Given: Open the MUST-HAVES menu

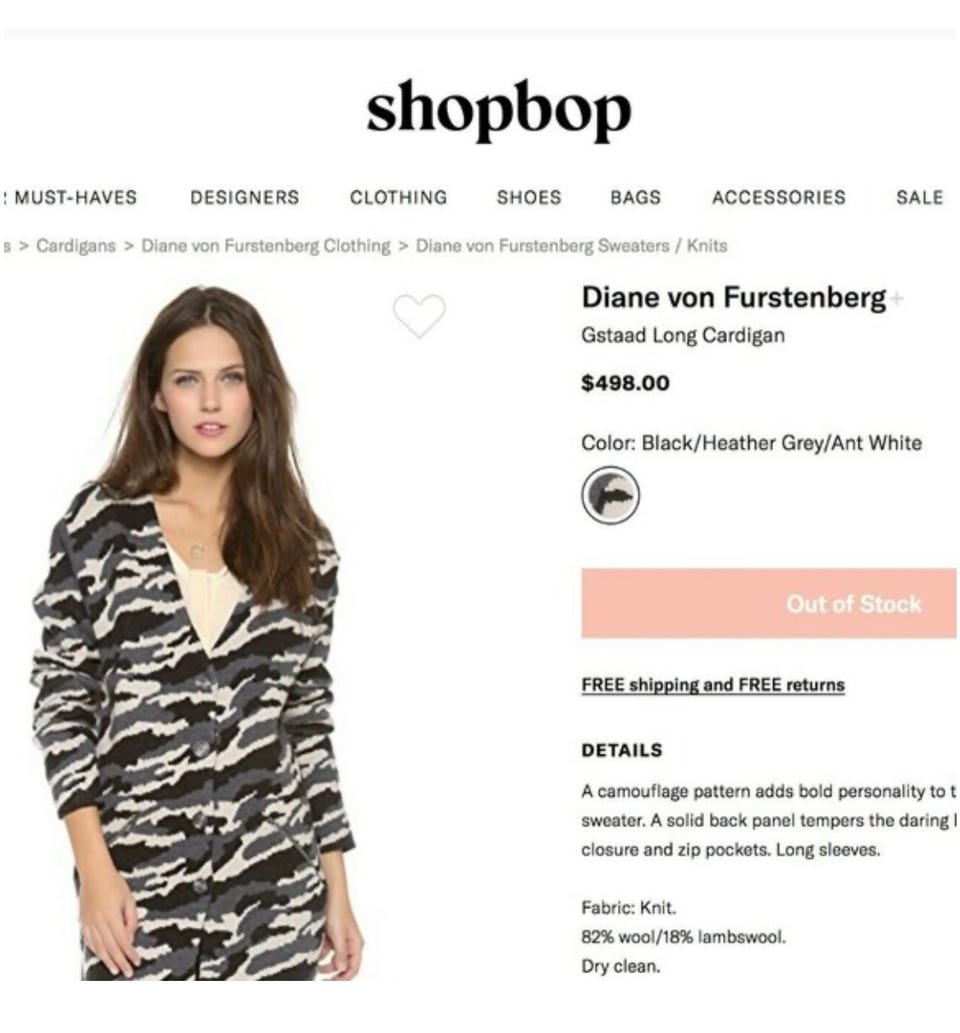Looking at the screenshot, I should [x=75, y=197].
